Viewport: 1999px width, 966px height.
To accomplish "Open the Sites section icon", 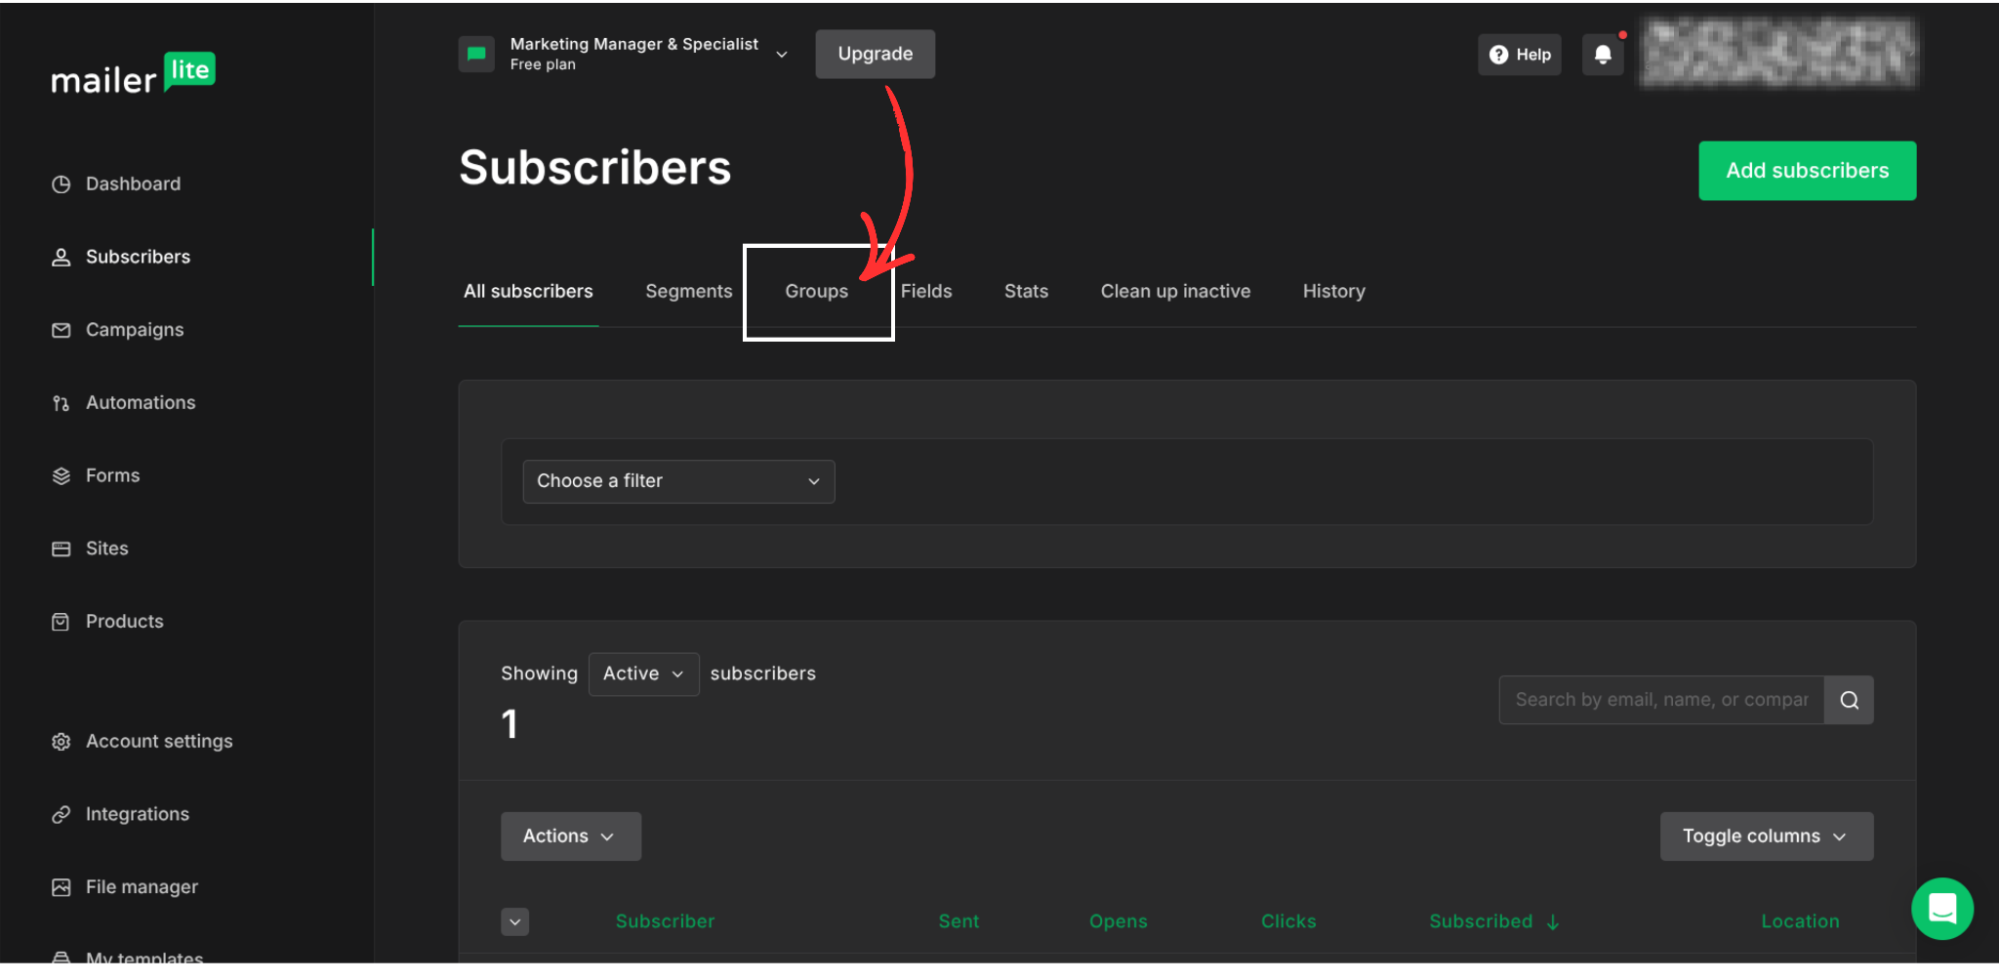I will click(61, 548).
